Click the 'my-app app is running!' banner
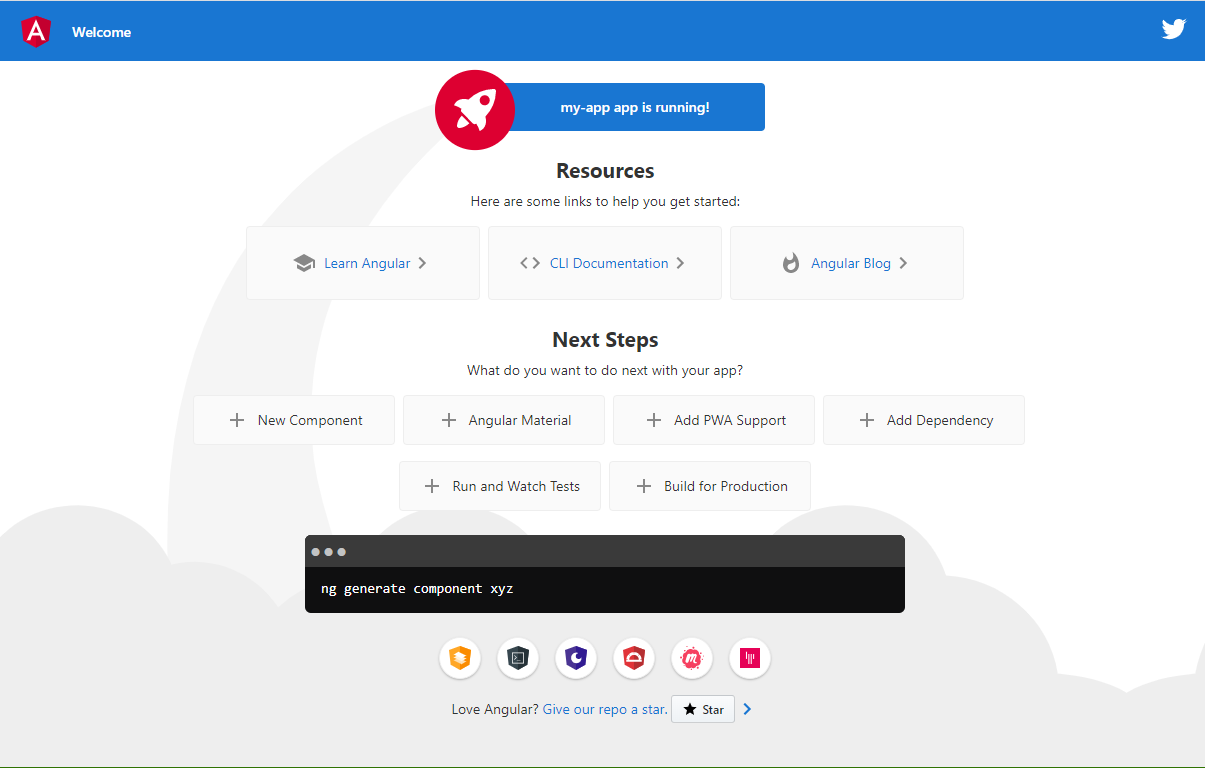Viewport: 1205px width, 768px height. click(x=635, y=107)
